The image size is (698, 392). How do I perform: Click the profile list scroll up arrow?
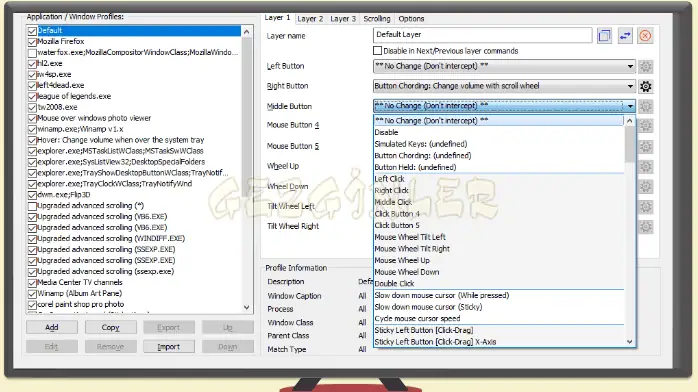tap(247, 32)
